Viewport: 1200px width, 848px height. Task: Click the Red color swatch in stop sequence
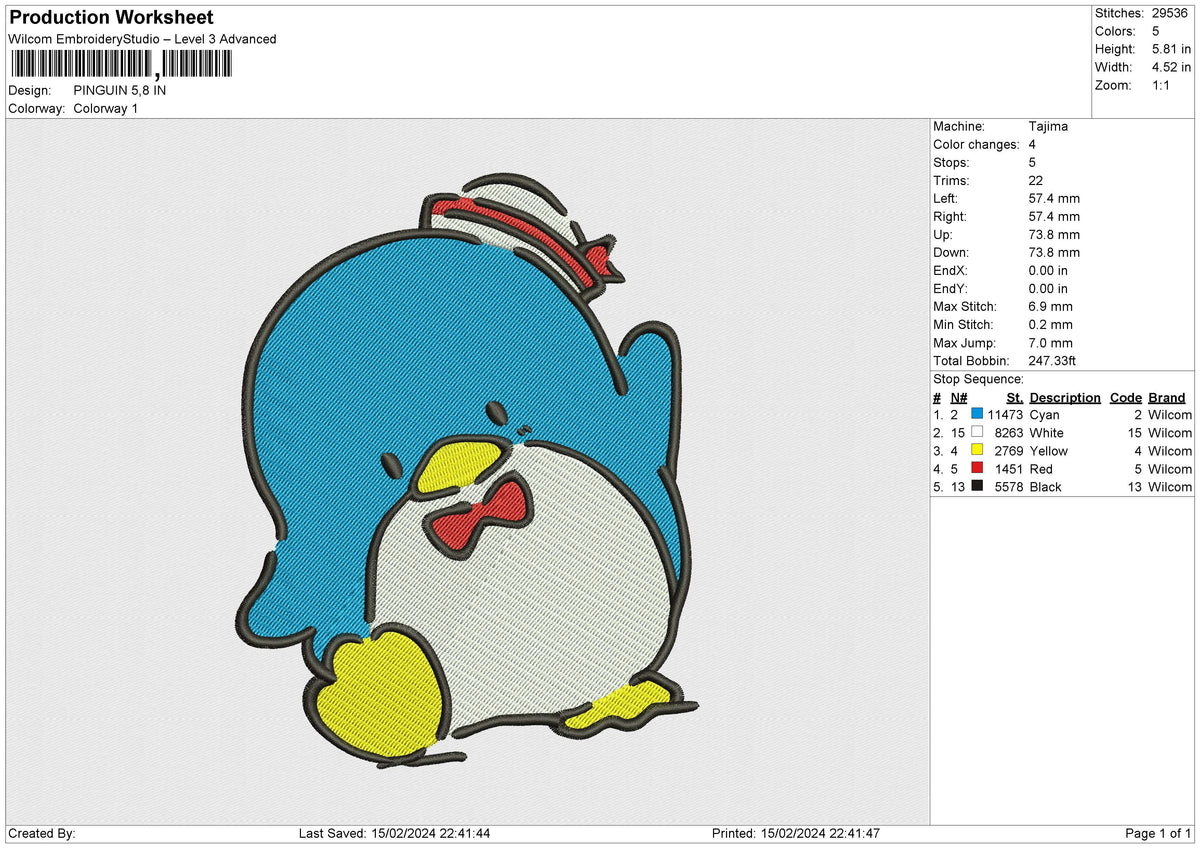977,468
